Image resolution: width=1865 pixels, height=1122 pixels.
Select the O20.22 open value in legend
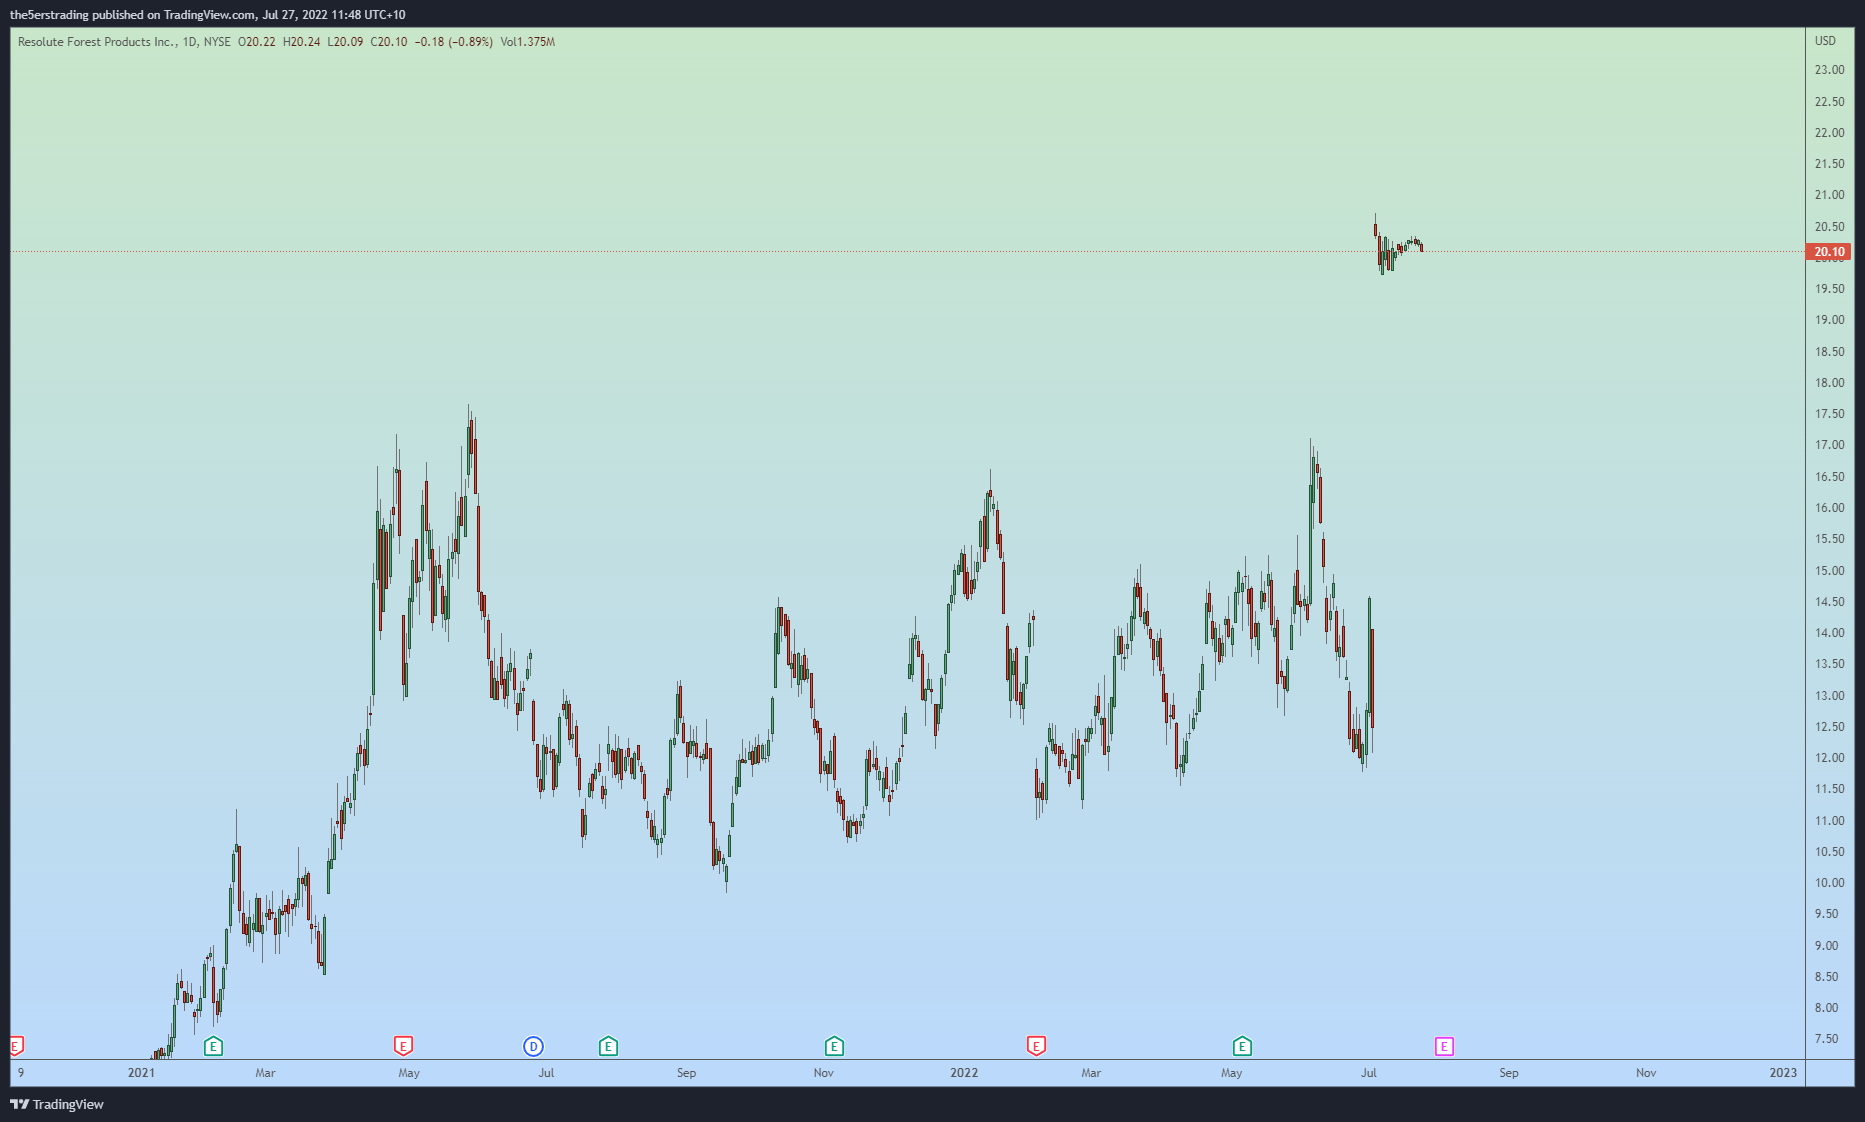point(257,42)
